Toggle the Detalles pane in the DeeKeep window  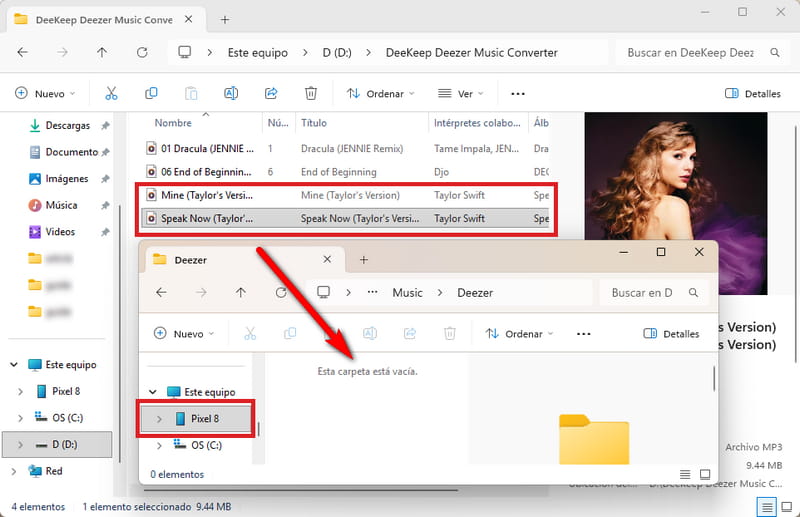753,93
